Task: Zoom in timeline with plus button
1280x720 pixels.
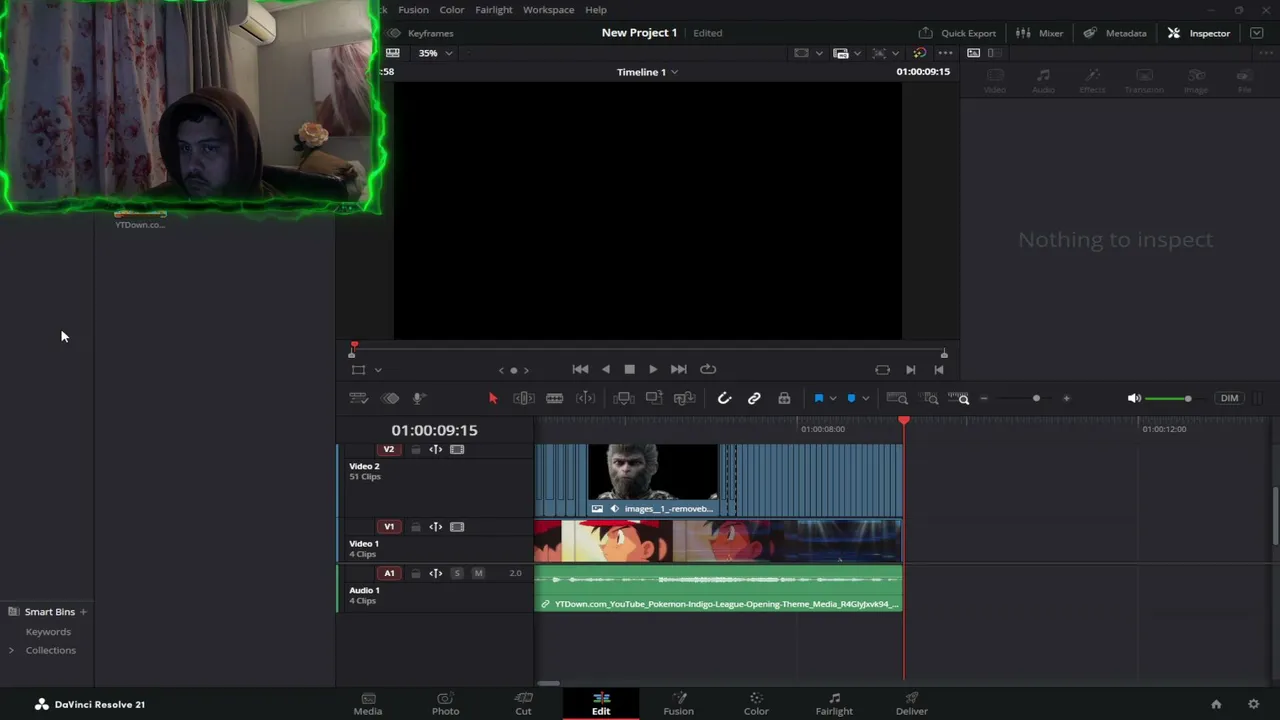Action: tap(1066, 398)
